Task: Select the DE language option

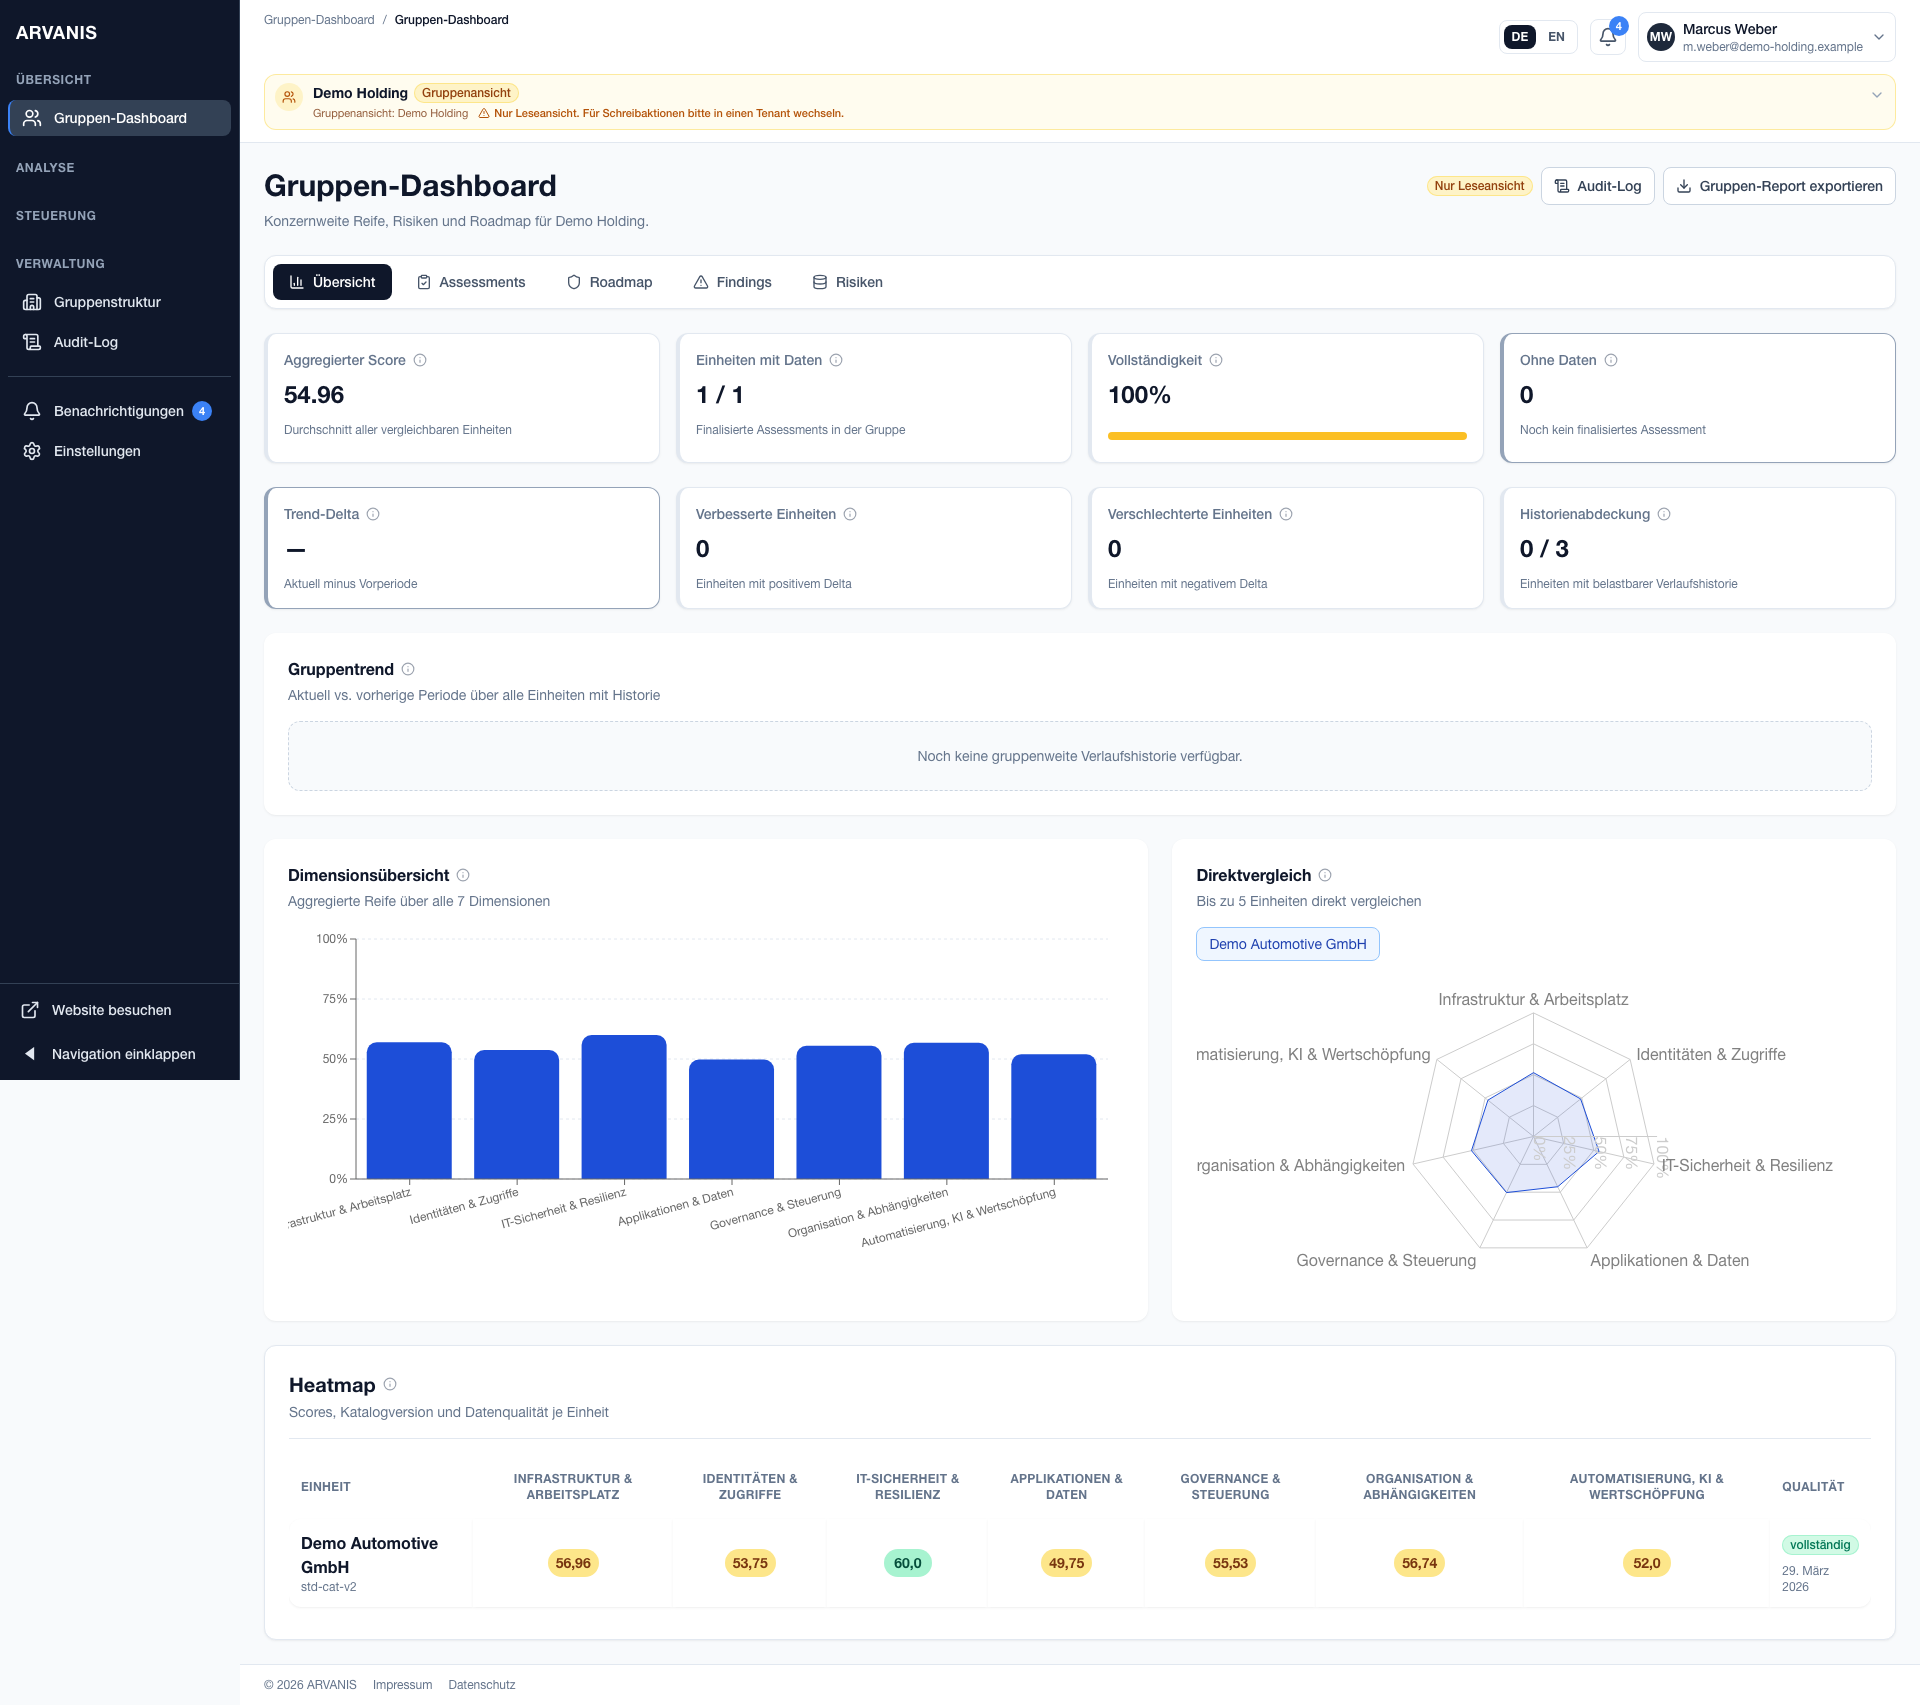Action: (1519, 36)
